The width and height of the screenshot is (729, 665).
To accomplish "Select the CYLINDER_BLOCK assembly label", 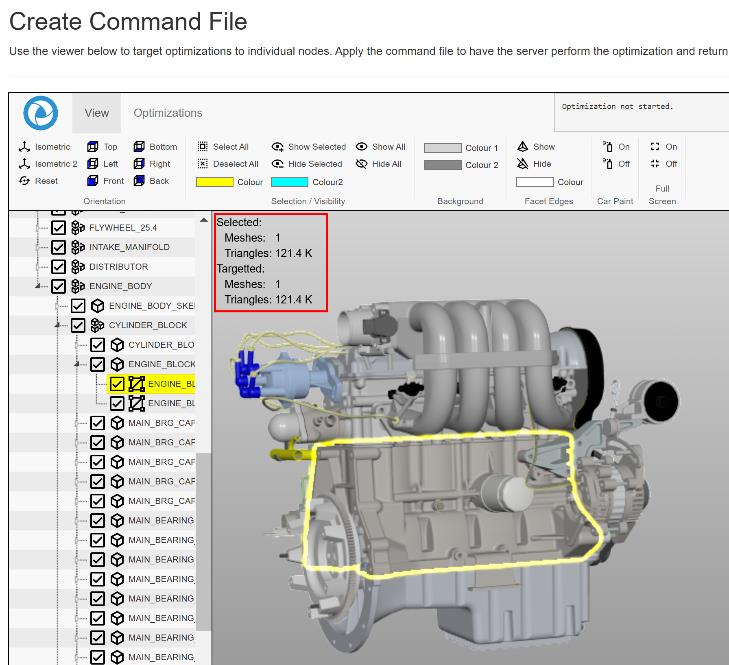I will pos(148,326).
